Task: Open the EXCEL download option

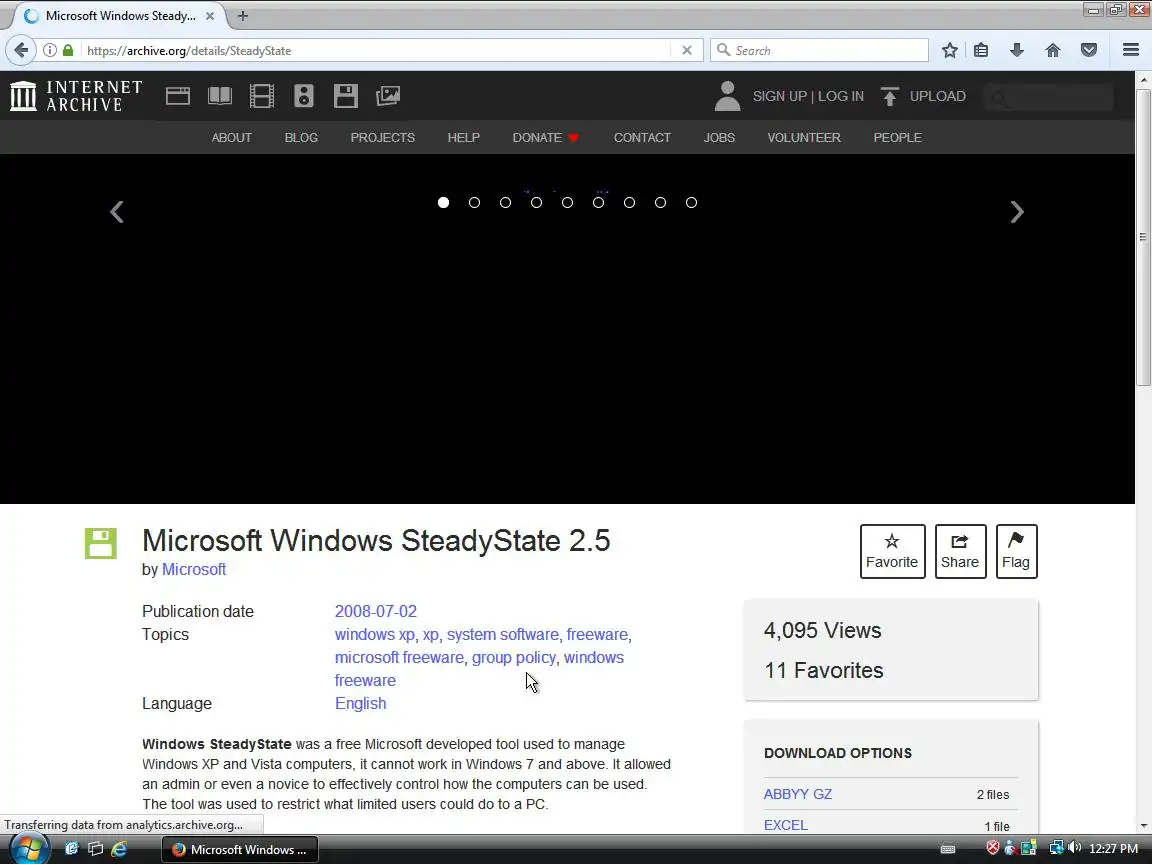Action: click(785, 825)
